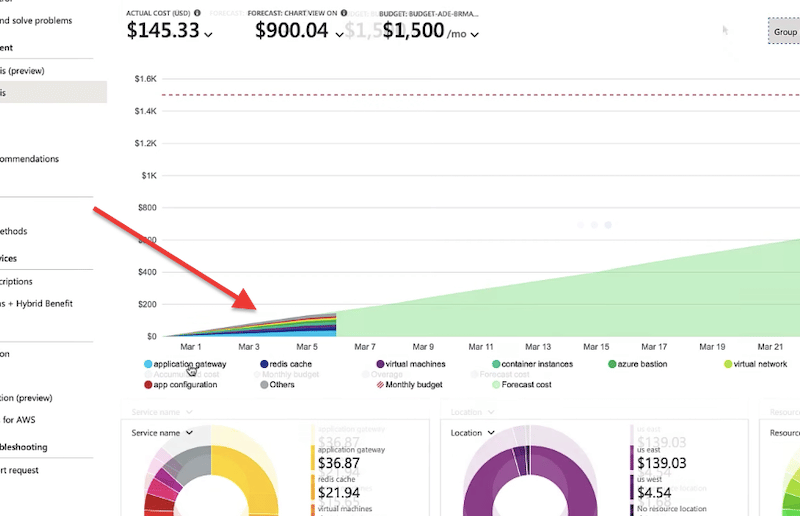Open the 'tion (preview)' sidebar item
800x516 pixels.
tap(27, 398)
